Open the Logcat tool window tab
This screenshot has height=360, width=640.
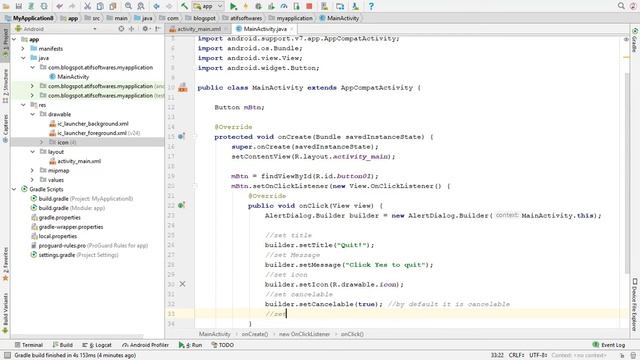click(x=97, y=345)
